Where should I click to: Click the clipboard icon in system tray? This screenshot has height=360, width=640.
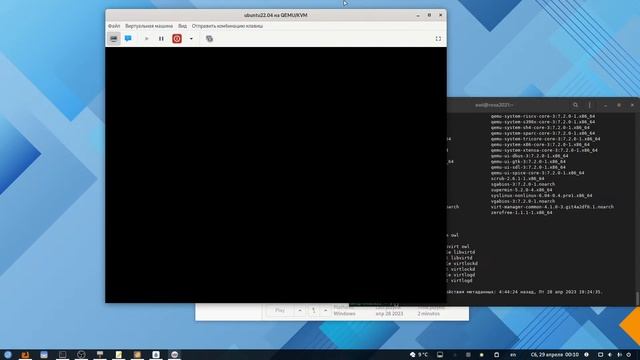[497, 355]
